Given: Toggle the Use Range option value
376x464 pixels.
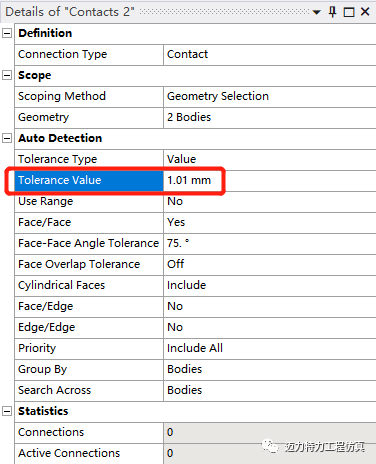Looking at the screenshot, I should 270,202.
